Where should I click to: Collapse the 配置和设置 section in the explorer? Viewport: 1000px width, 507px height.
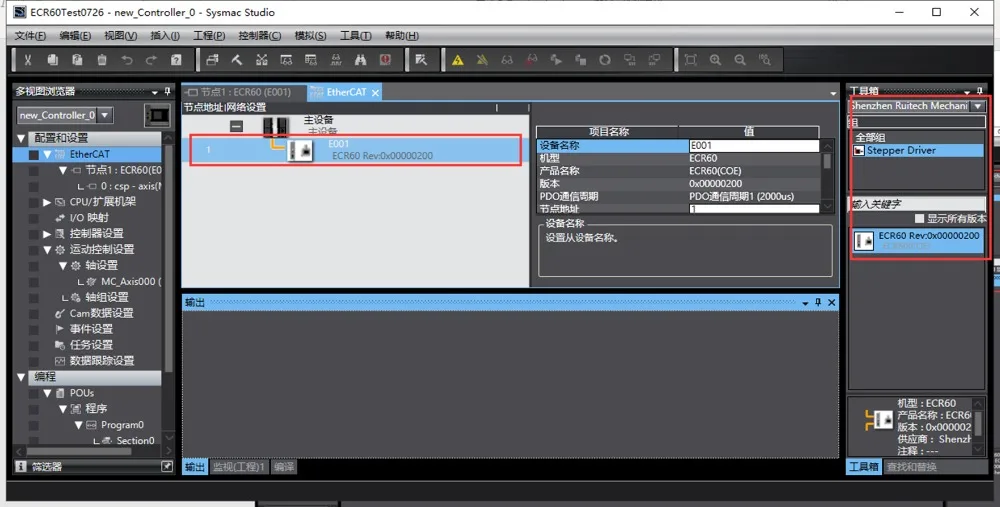[22, 138]
